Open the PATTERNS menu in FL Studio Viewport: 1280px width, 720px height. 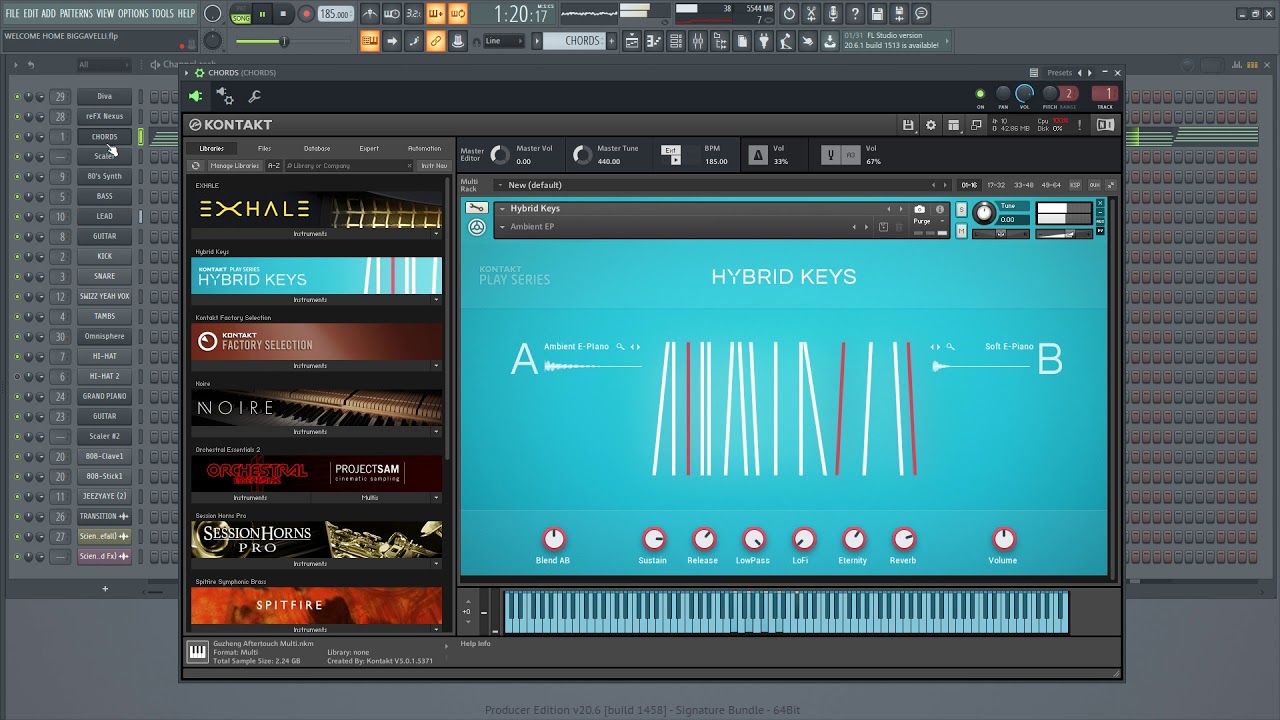tap(76, 13)
